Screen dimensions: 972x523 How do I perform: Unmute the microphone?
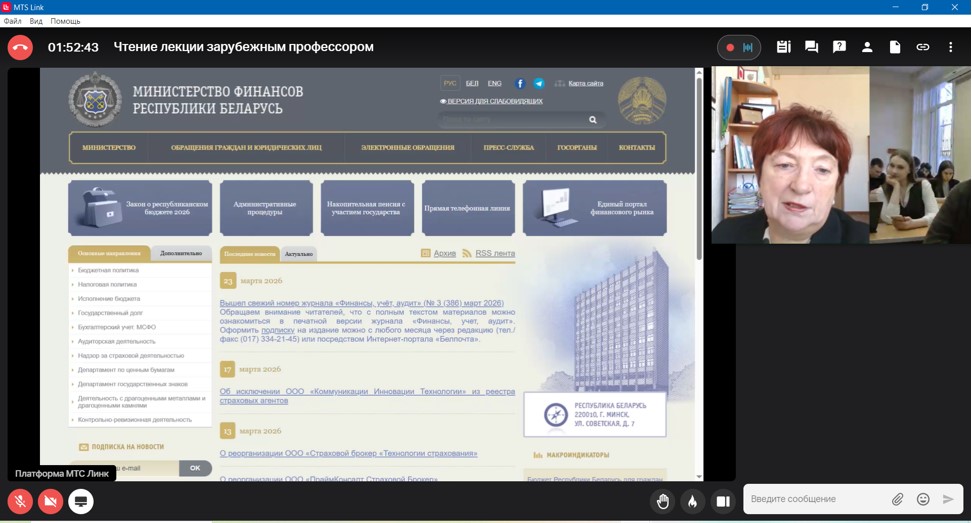coord(19,501)
